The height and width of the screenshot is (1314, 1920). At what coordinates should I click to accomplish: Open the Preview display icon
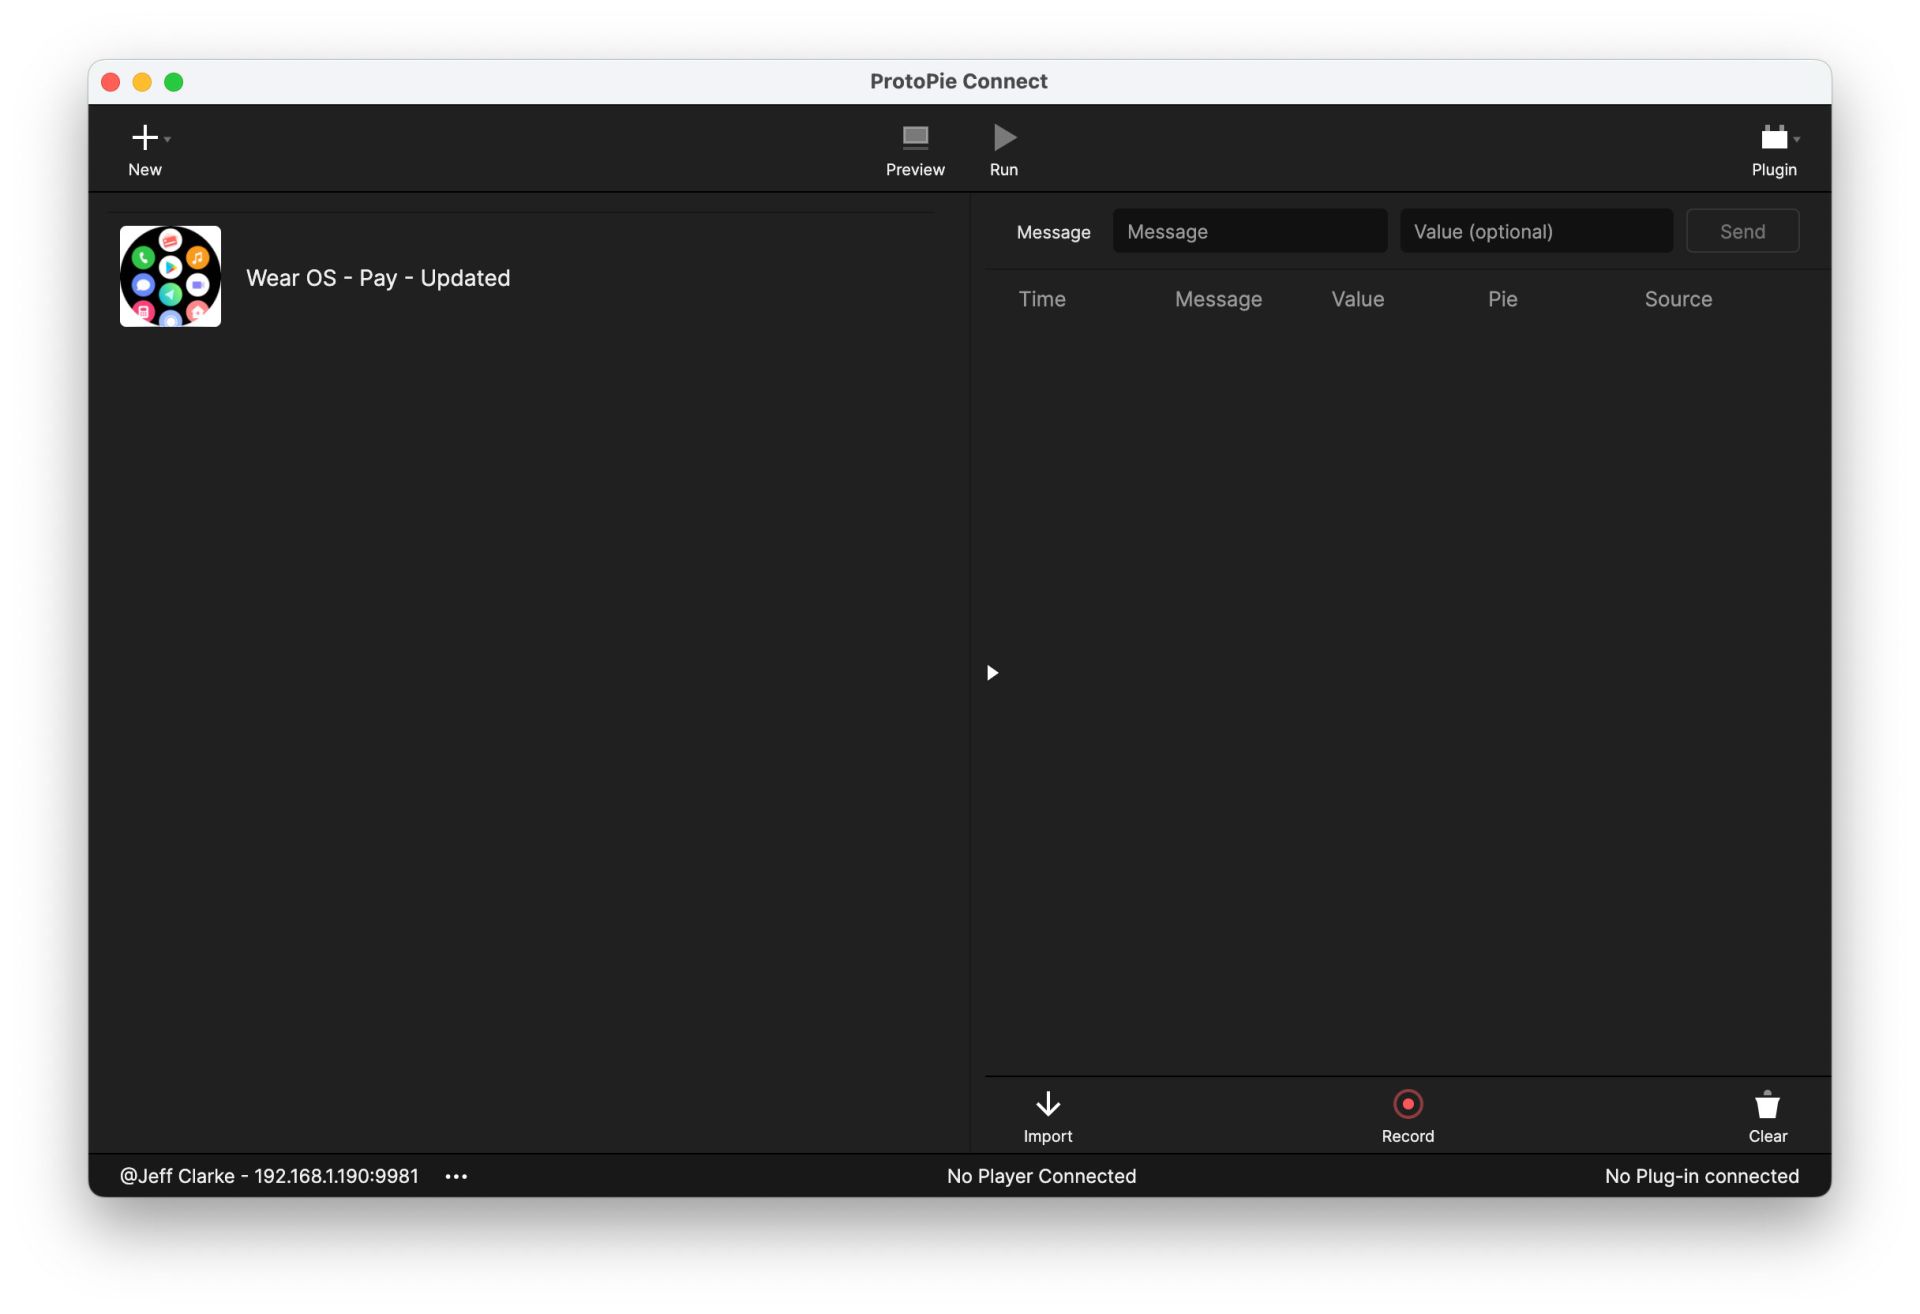(915, 137)
